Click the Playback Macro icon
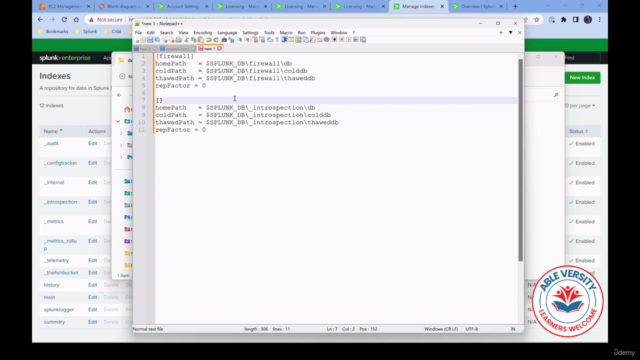Image resolution: width=640 pixels, height=360 pixels. click(349, 40)
